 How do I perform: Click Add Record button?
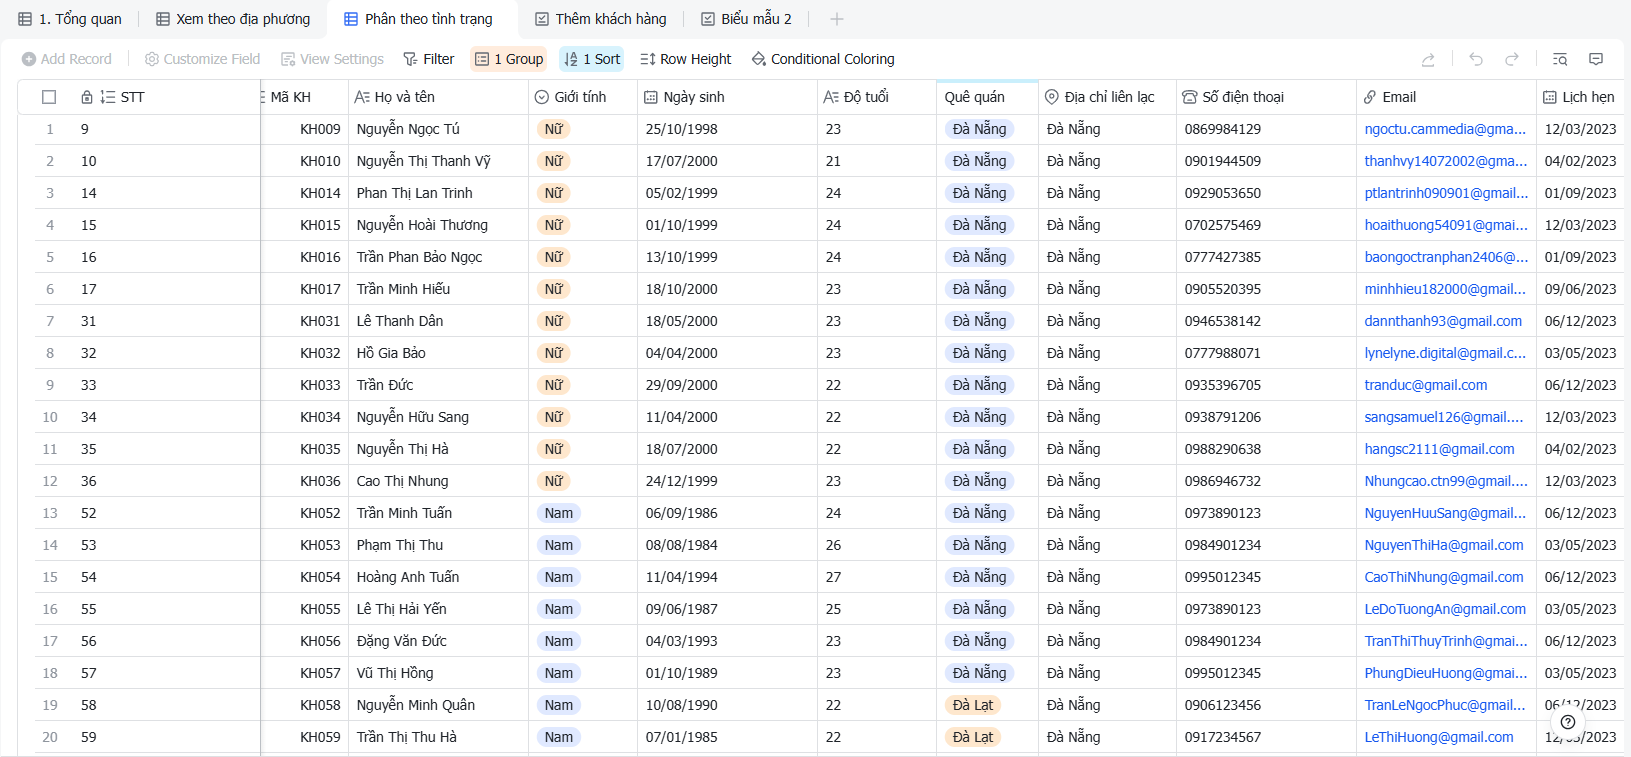click(67, 59)
